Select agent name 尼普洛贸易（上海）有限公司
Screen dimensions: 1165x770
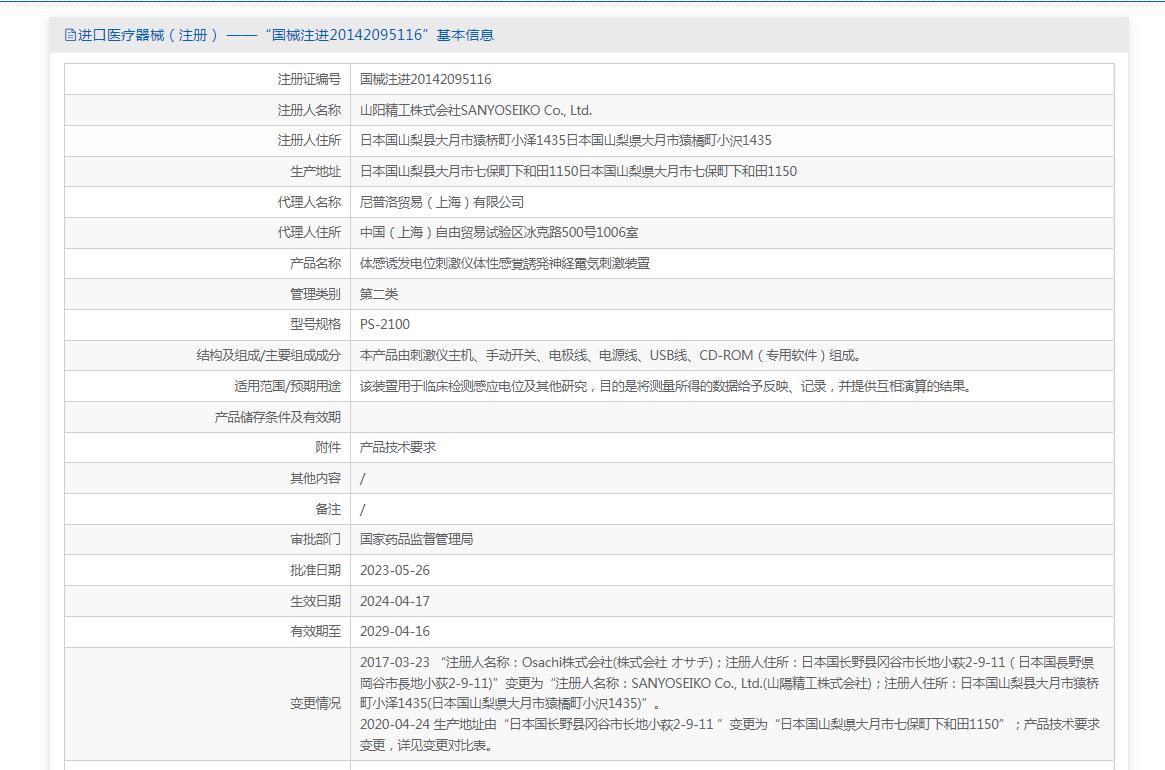tap(442, 202)
